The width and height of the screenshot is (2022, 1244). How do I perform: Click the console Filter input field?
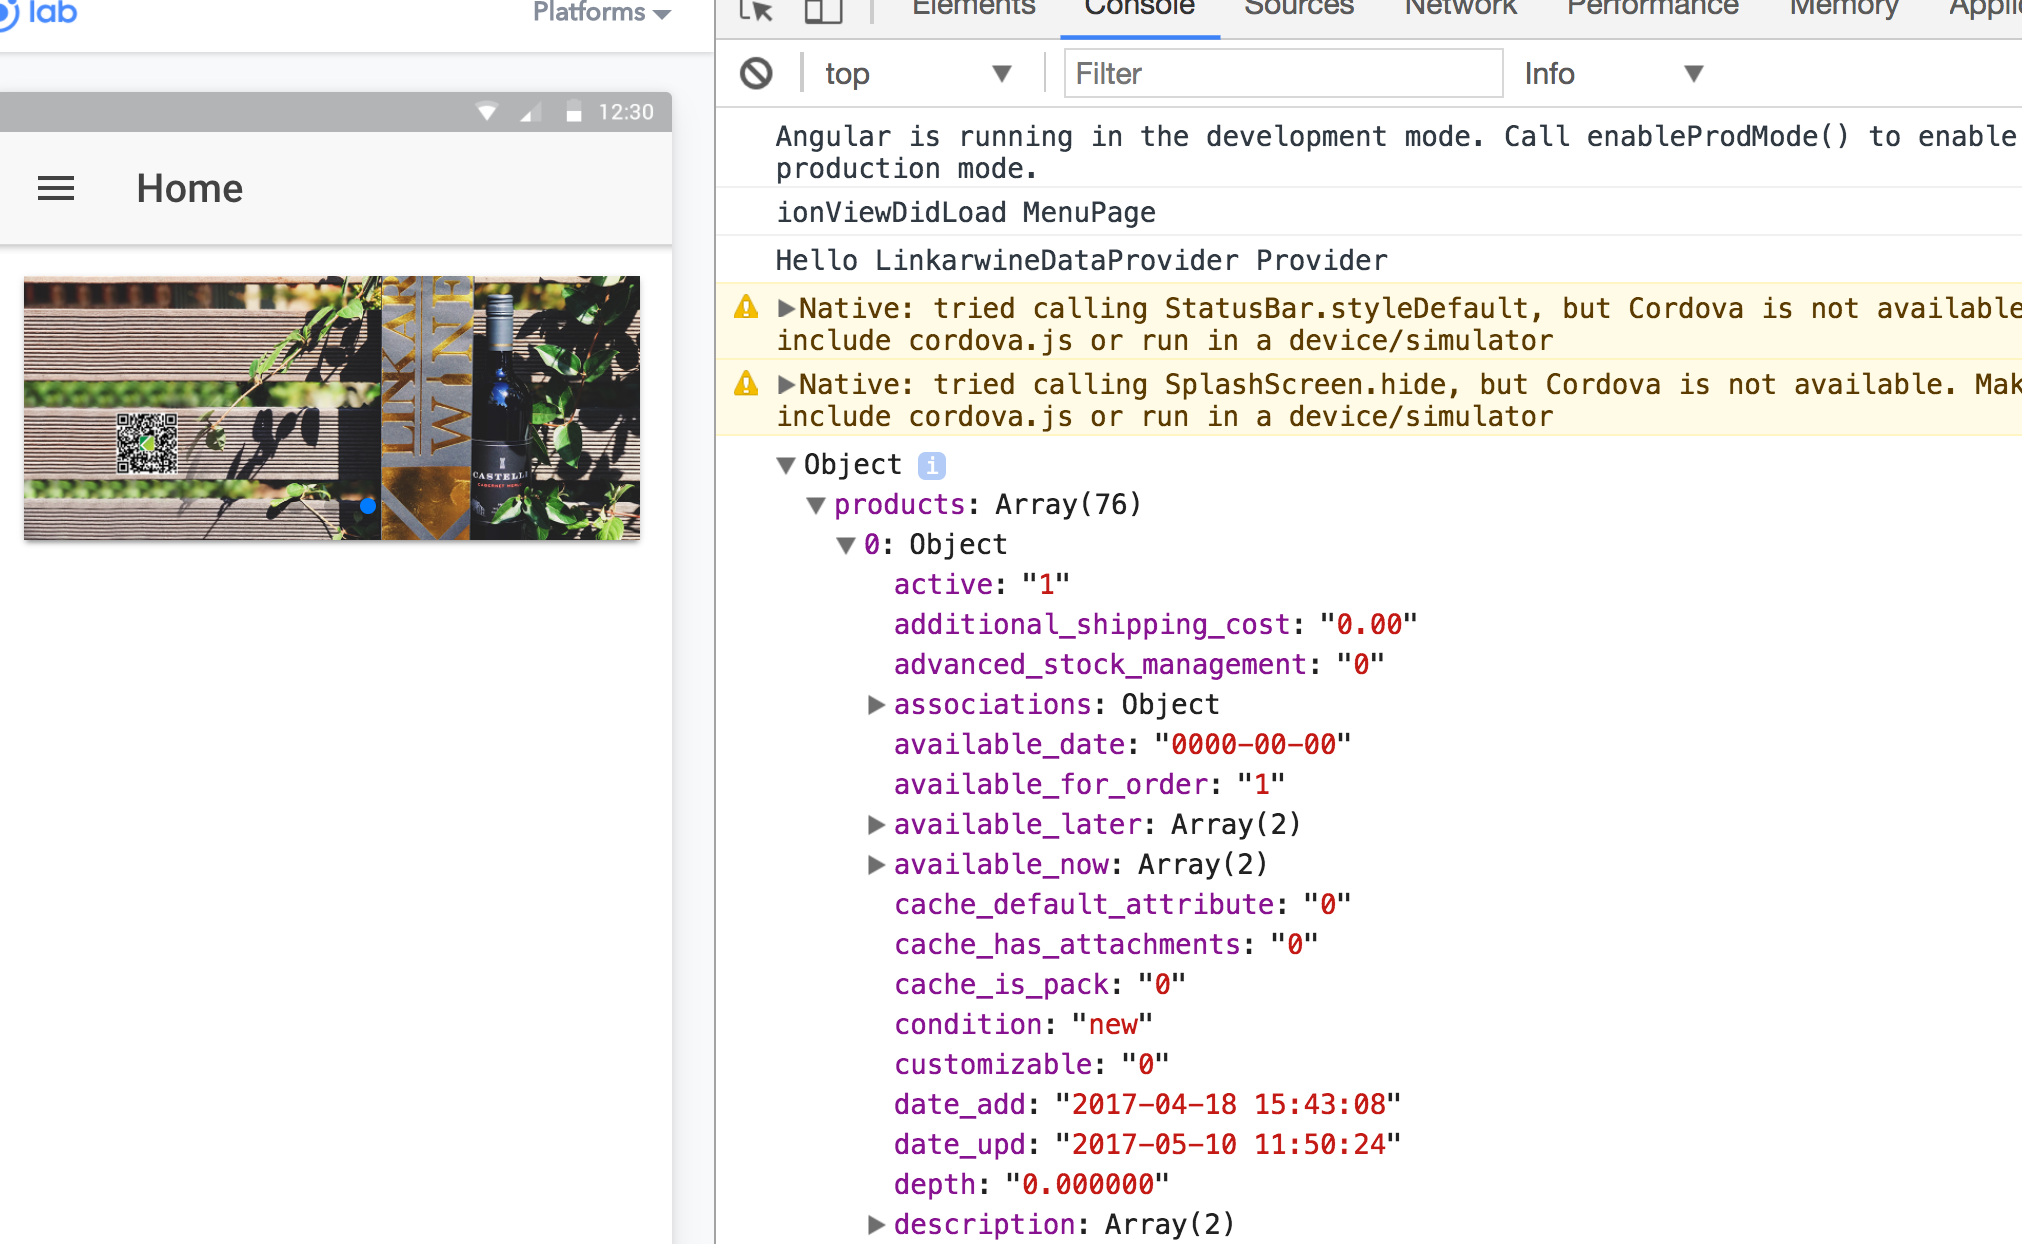coord(1282,73)
